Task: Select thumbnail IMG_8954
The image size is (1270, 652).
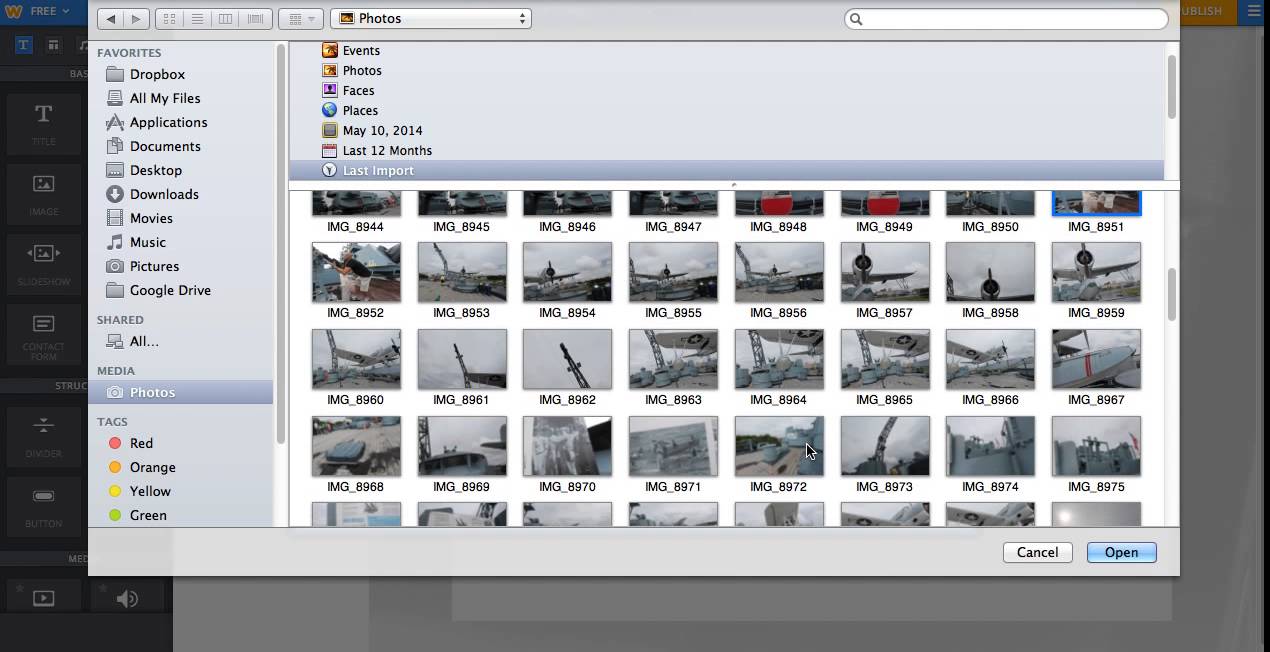Action: click(x=567, y=272)
